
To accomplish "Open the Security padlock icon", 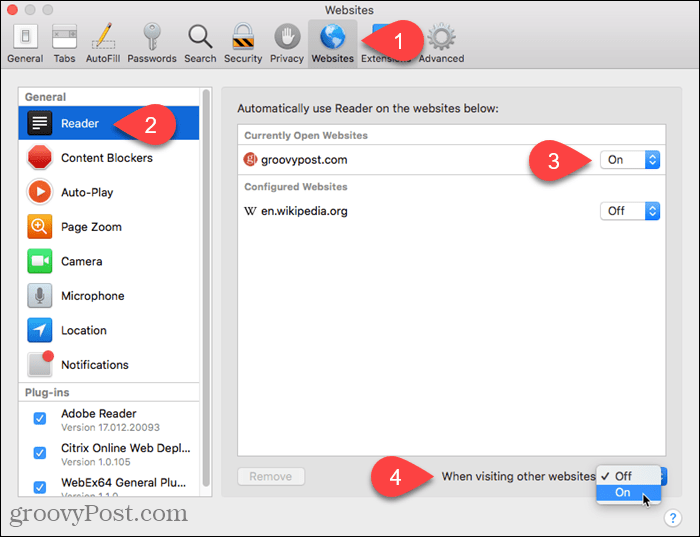I will [x=243, y=36].
